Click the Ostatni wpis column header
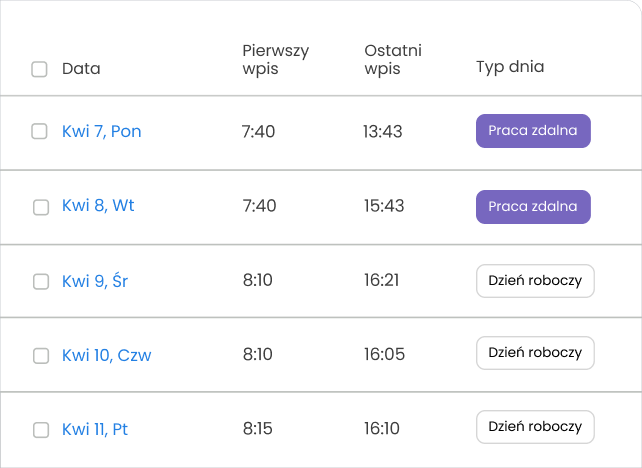 coord(393,59)
